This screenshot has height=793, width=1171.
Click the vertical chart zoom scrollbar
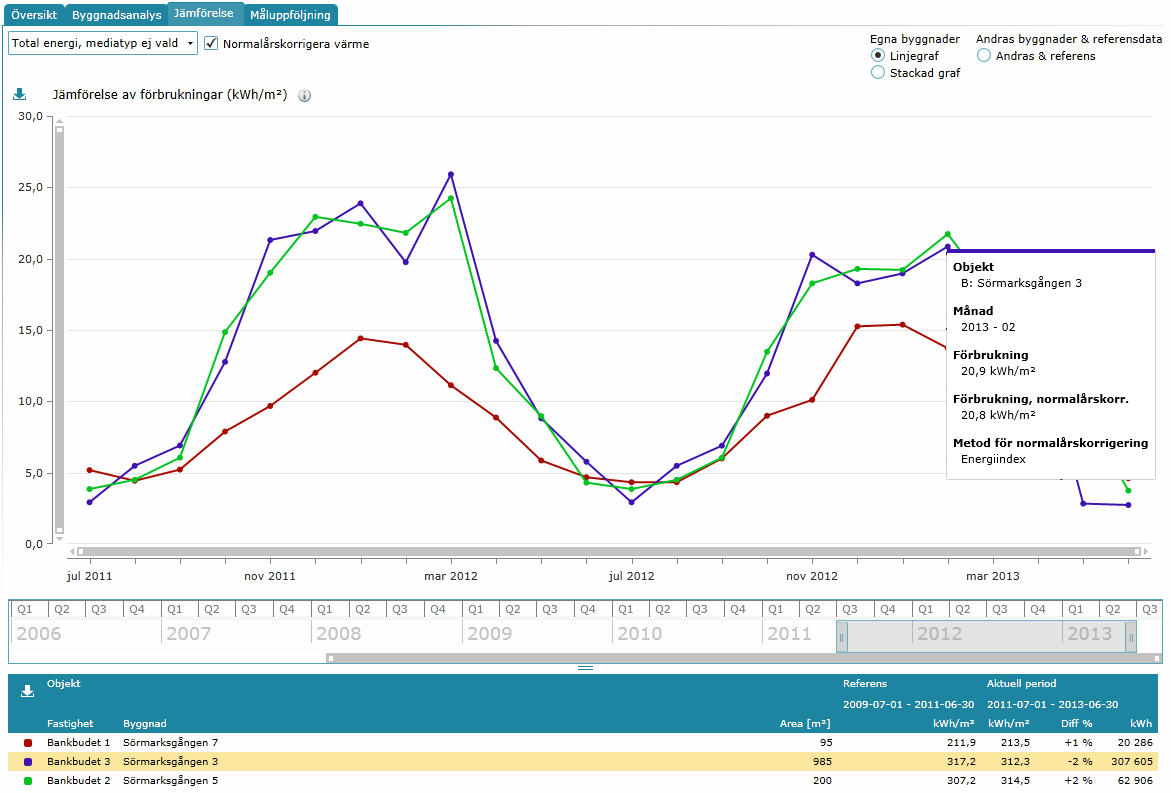click(x=59, y=330)
